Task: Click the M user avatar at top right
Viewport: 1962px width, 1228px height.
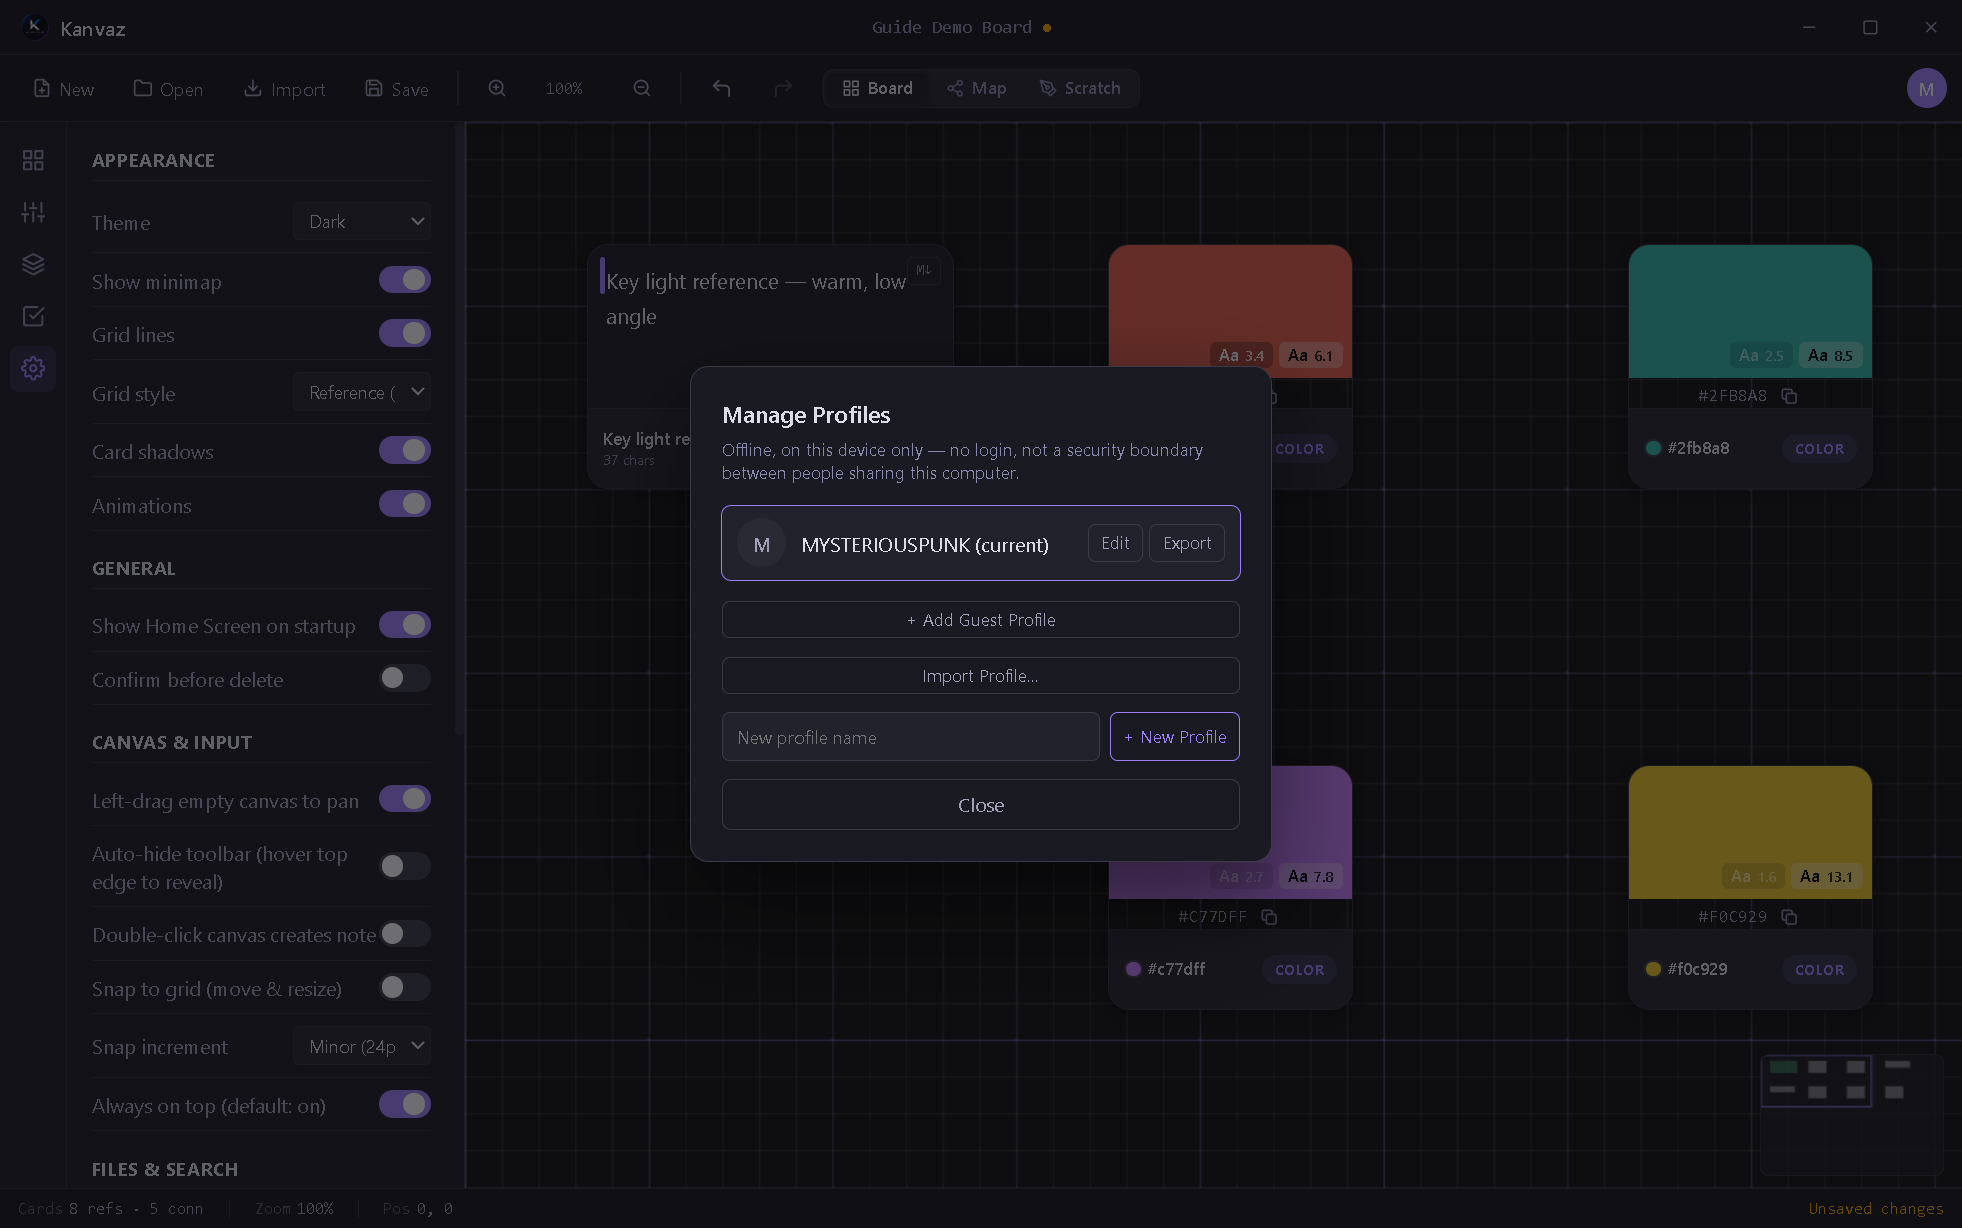Action: pyautogui.click(x=1926, y=88)
